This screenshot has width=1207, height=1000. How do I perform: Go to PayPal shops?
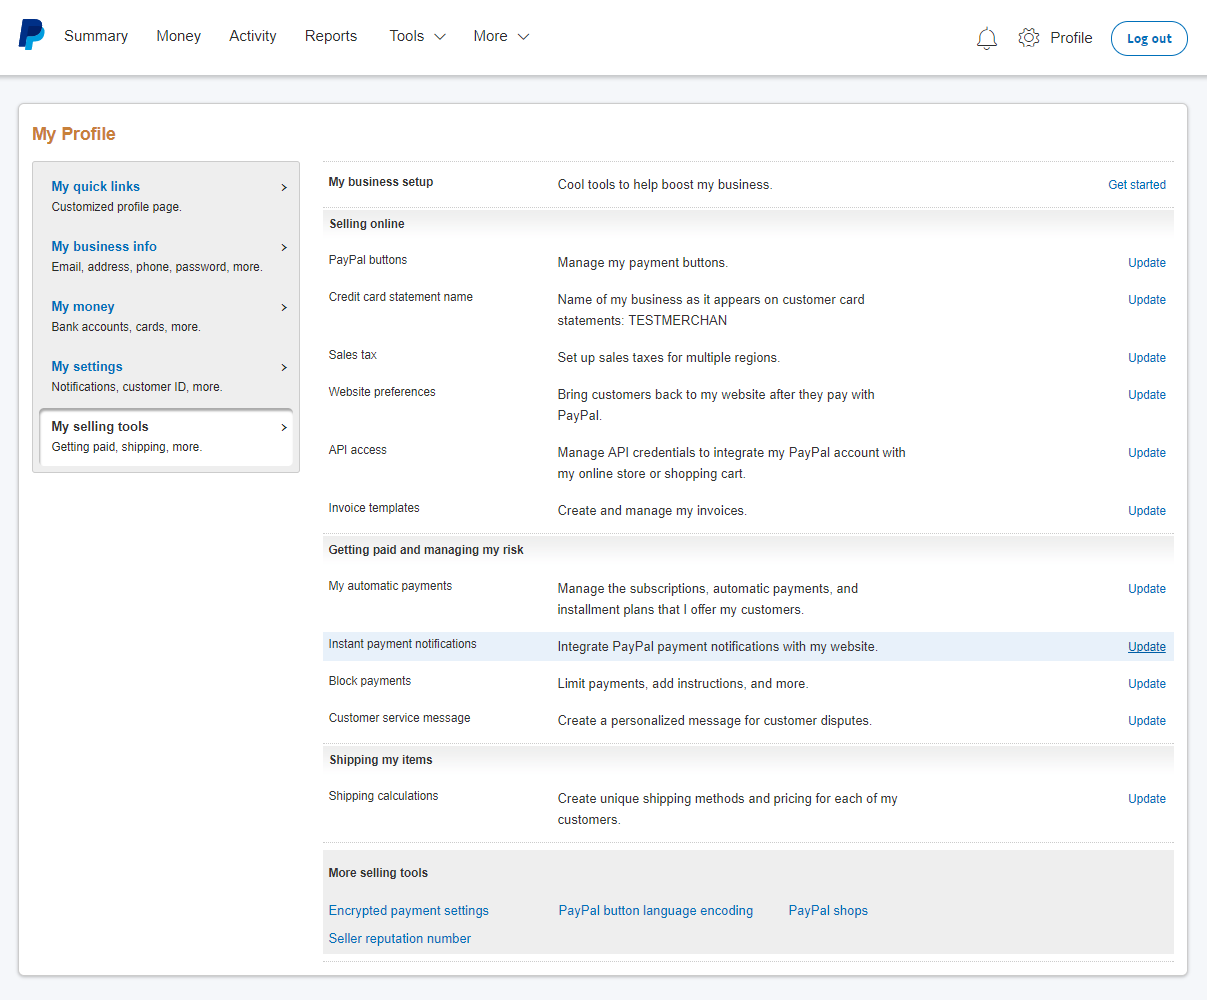[x=828, y=911]
